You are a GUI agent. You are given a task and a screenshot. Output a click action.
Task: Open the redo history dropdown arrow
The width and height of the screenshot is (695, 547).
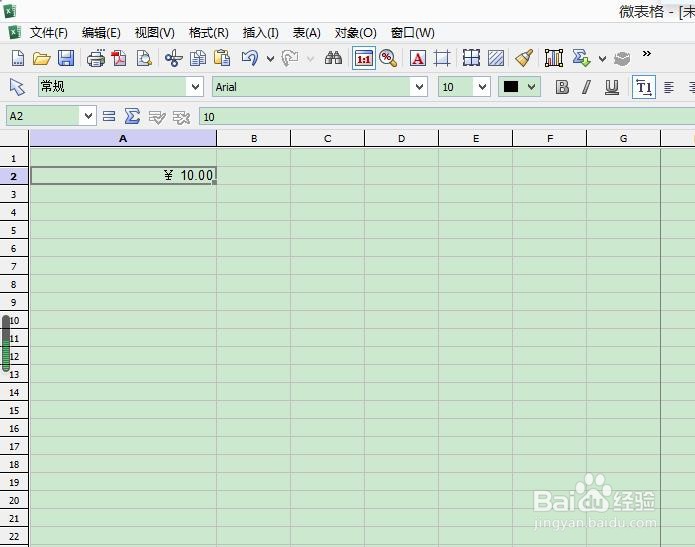[311, 59]
